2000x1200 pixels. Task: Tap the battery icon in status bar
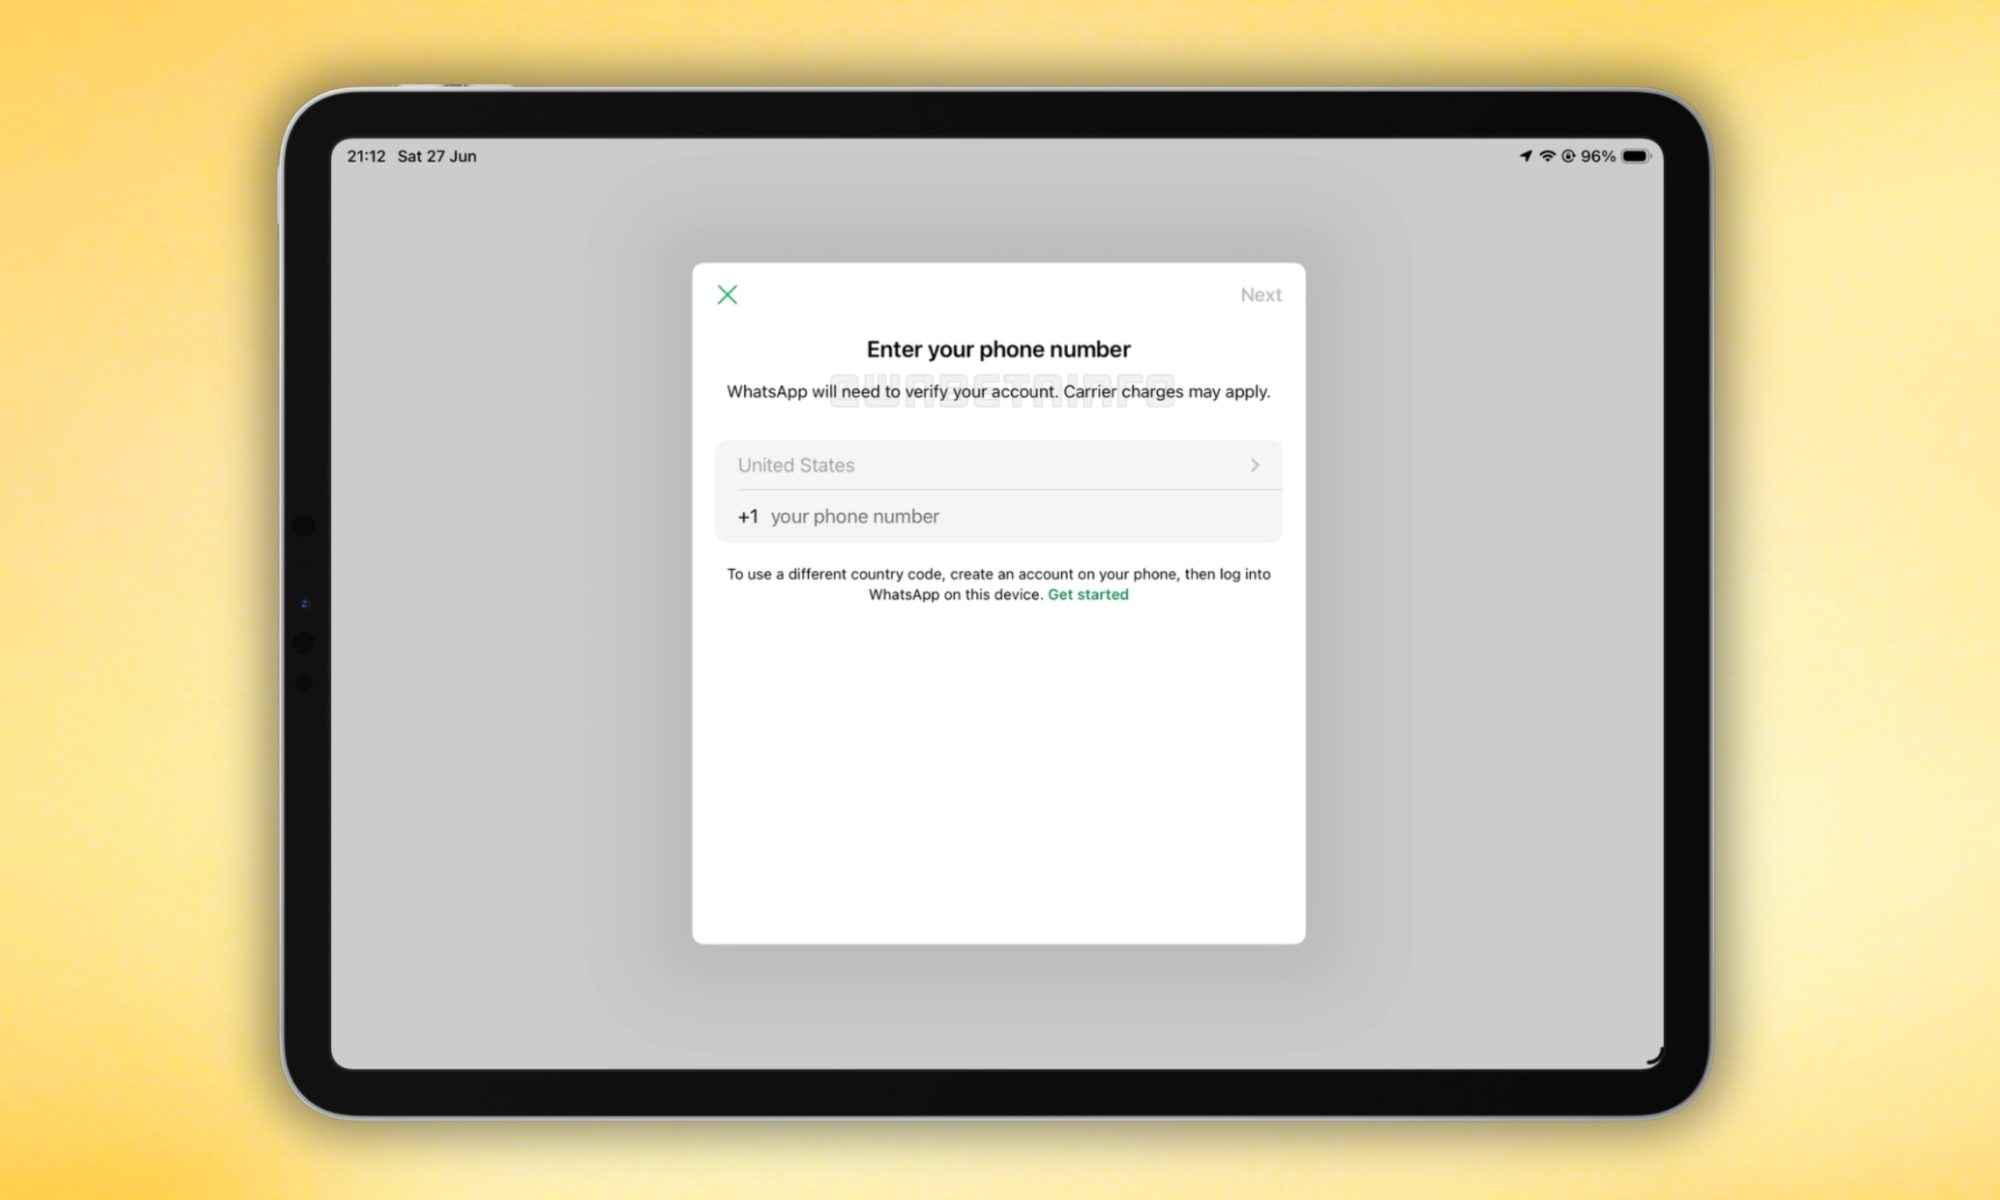pyautogui.click(x=1636, y=156)
